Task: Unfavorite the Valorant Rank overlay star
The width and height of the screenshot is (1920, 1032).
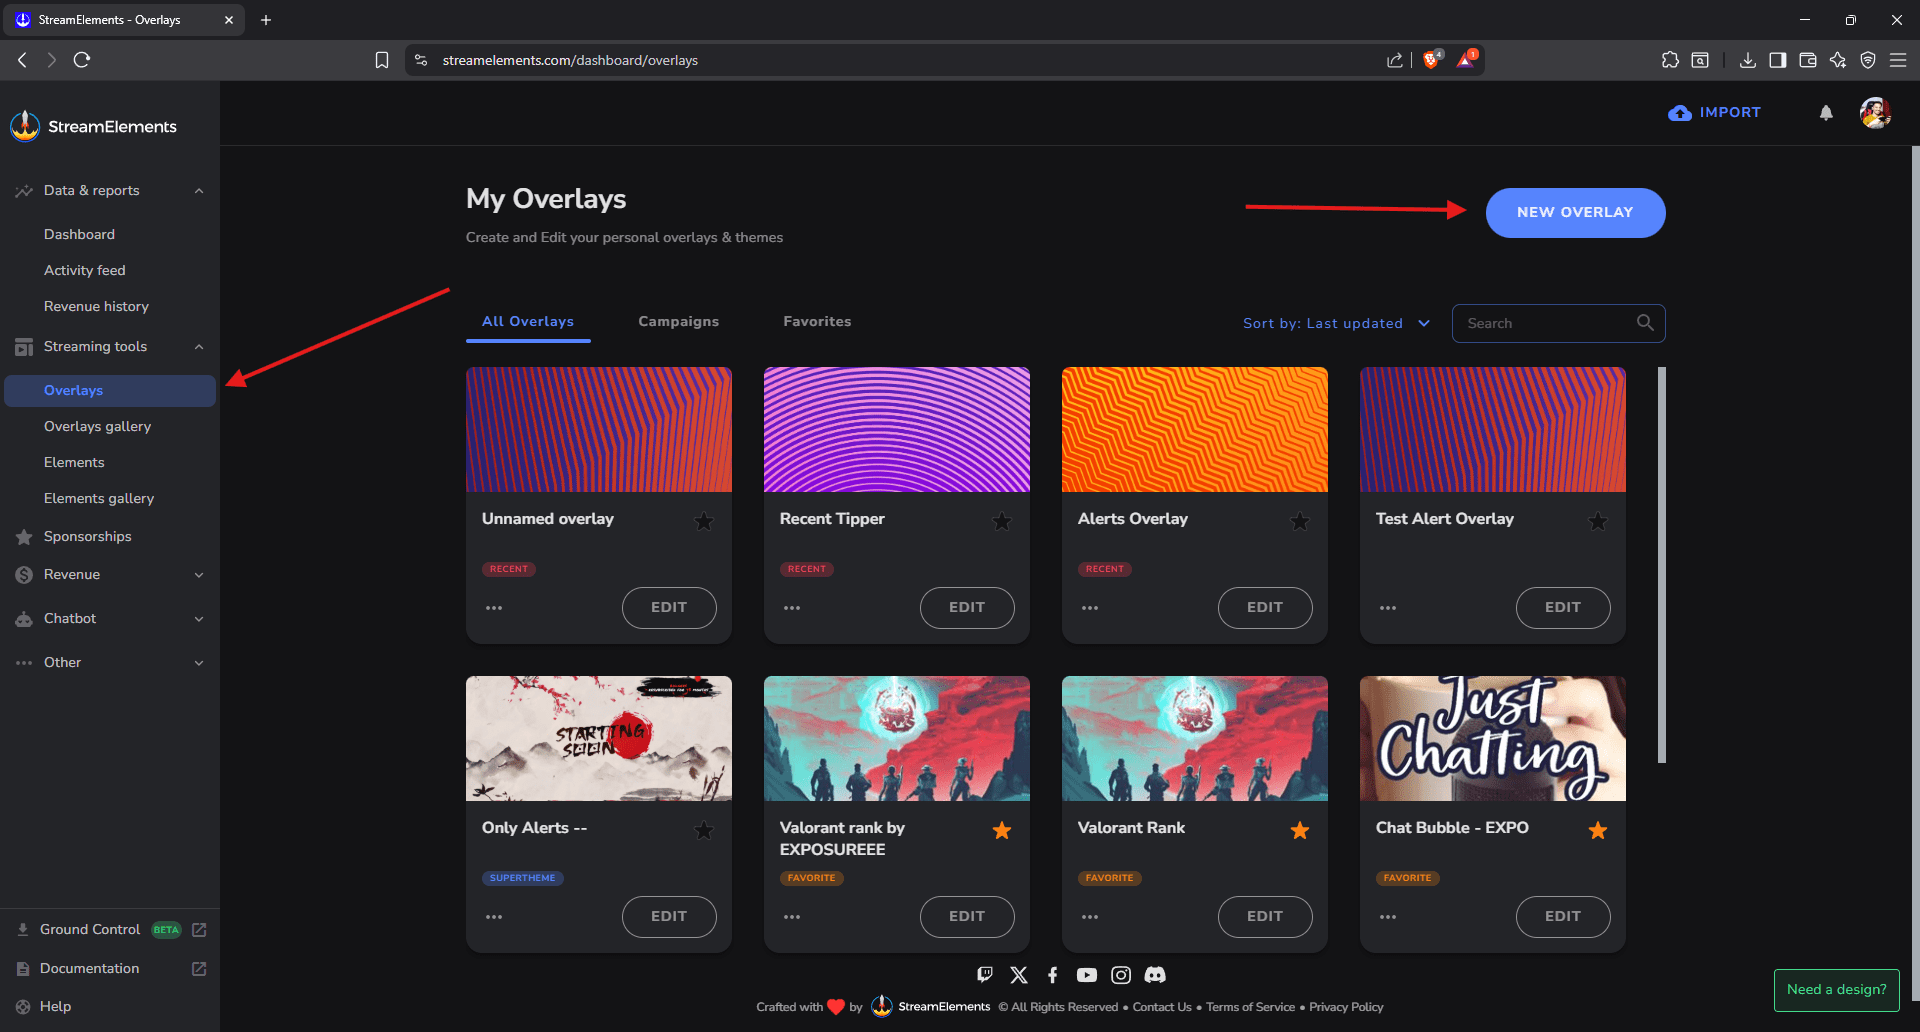Action: click(1300, 830)
